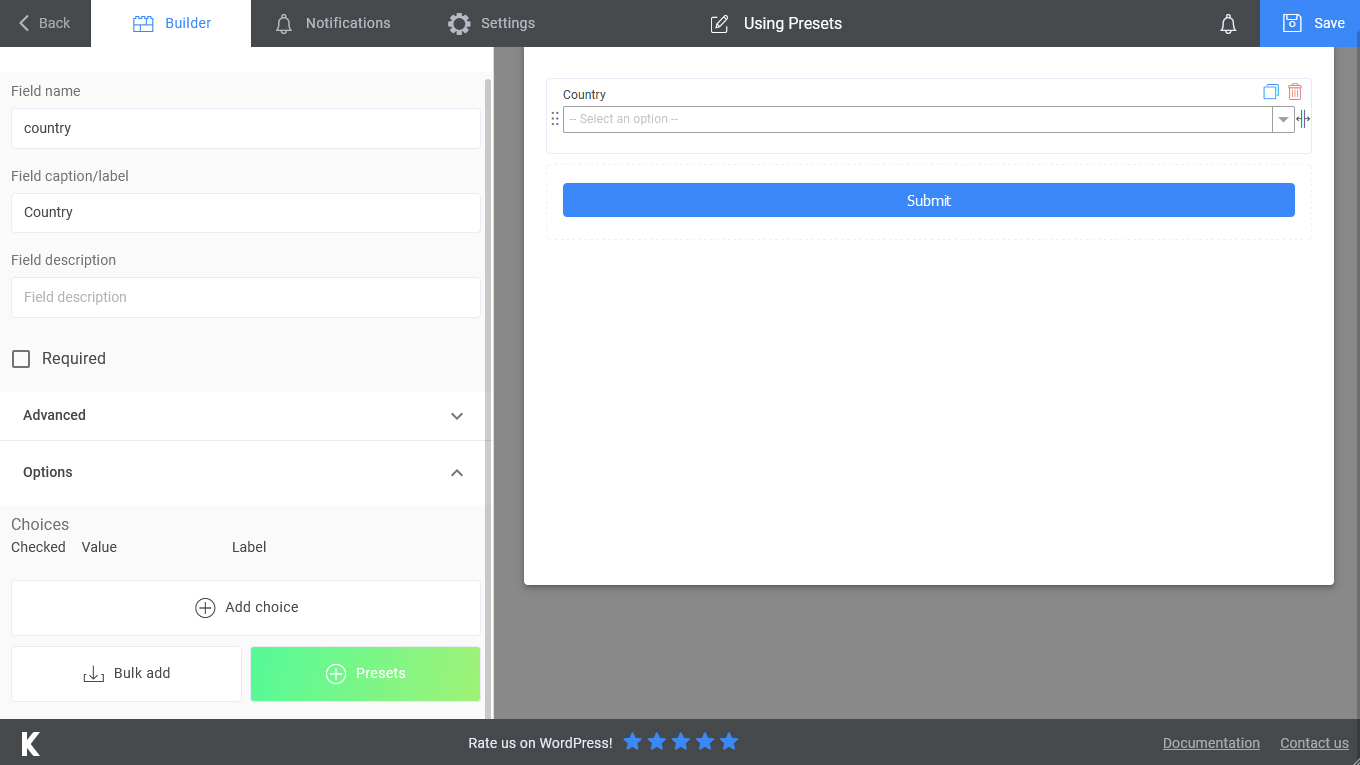Click the Add choice button

point(246,608)
